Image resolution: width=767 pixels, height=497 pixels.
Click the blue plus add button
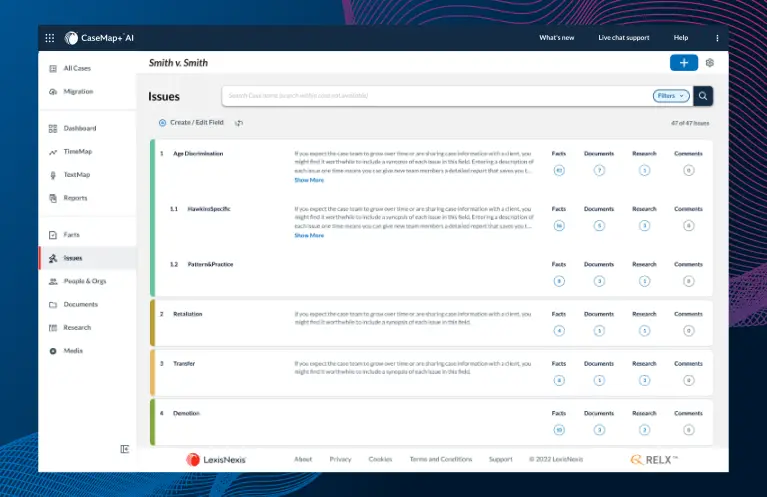pos(683,63)
